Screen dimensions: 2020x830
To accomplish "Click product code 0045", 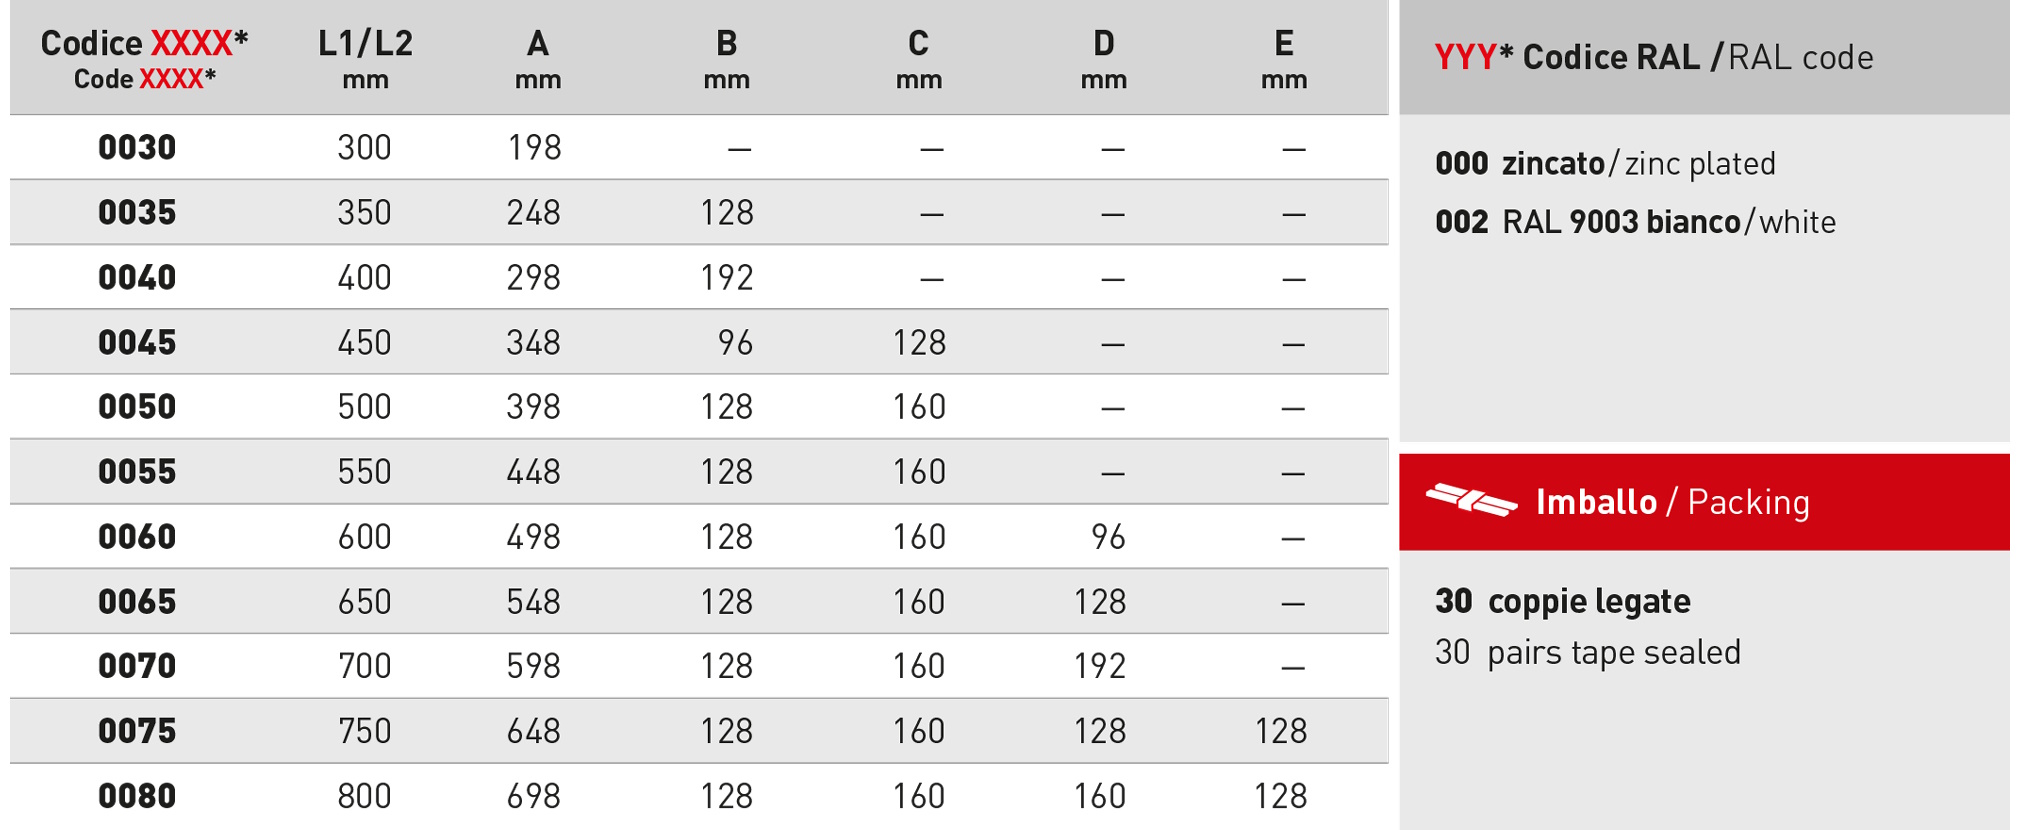I will 137,343.
